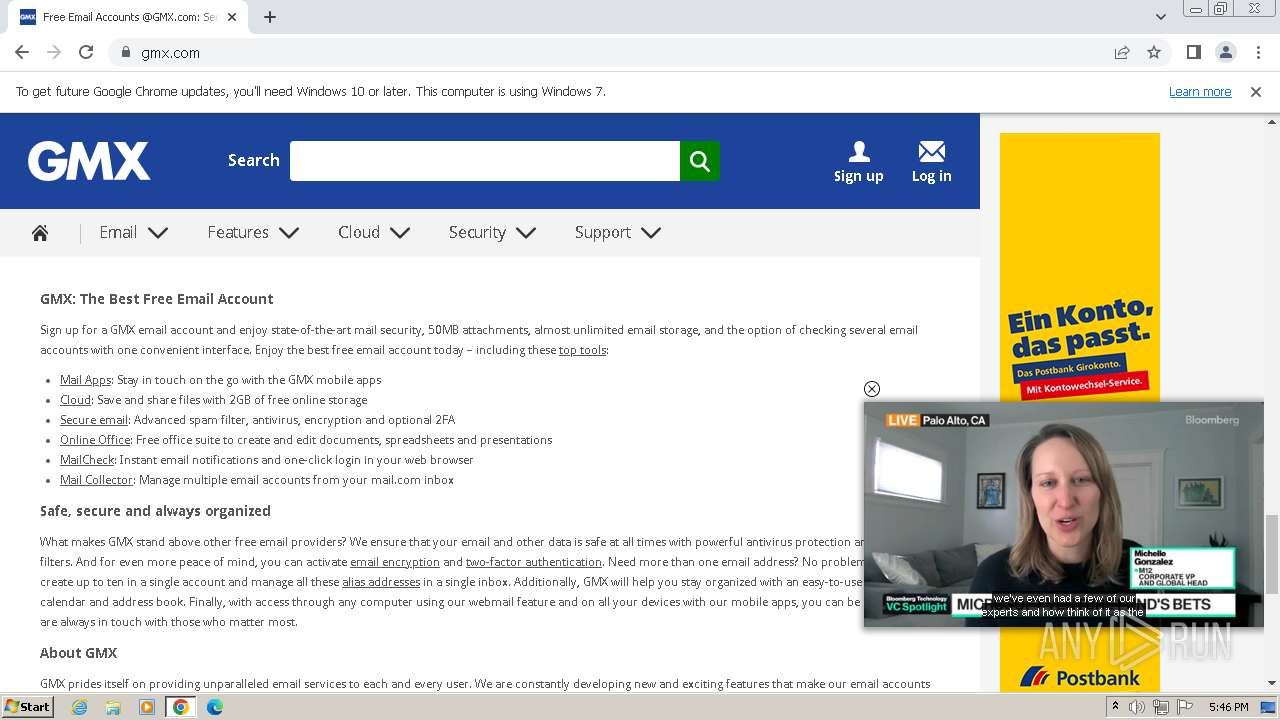Image resolution: width=1280 pixels, height=720 pixels.
Task: Expand the Support menu
Action: point(618,233)
